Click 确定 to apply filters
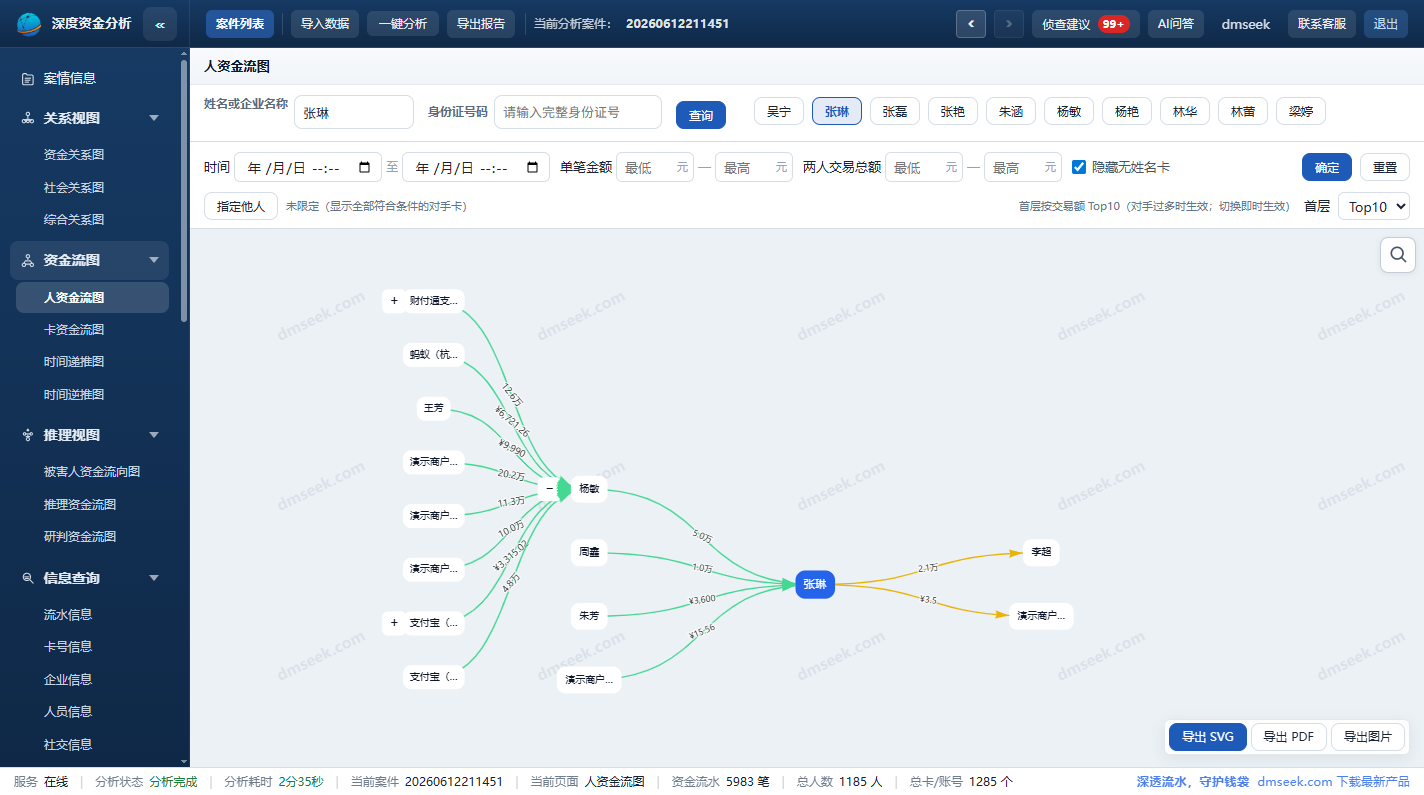Viewport: 1424px width, 795px height. pyautogui.click(x=1327, y=167)
